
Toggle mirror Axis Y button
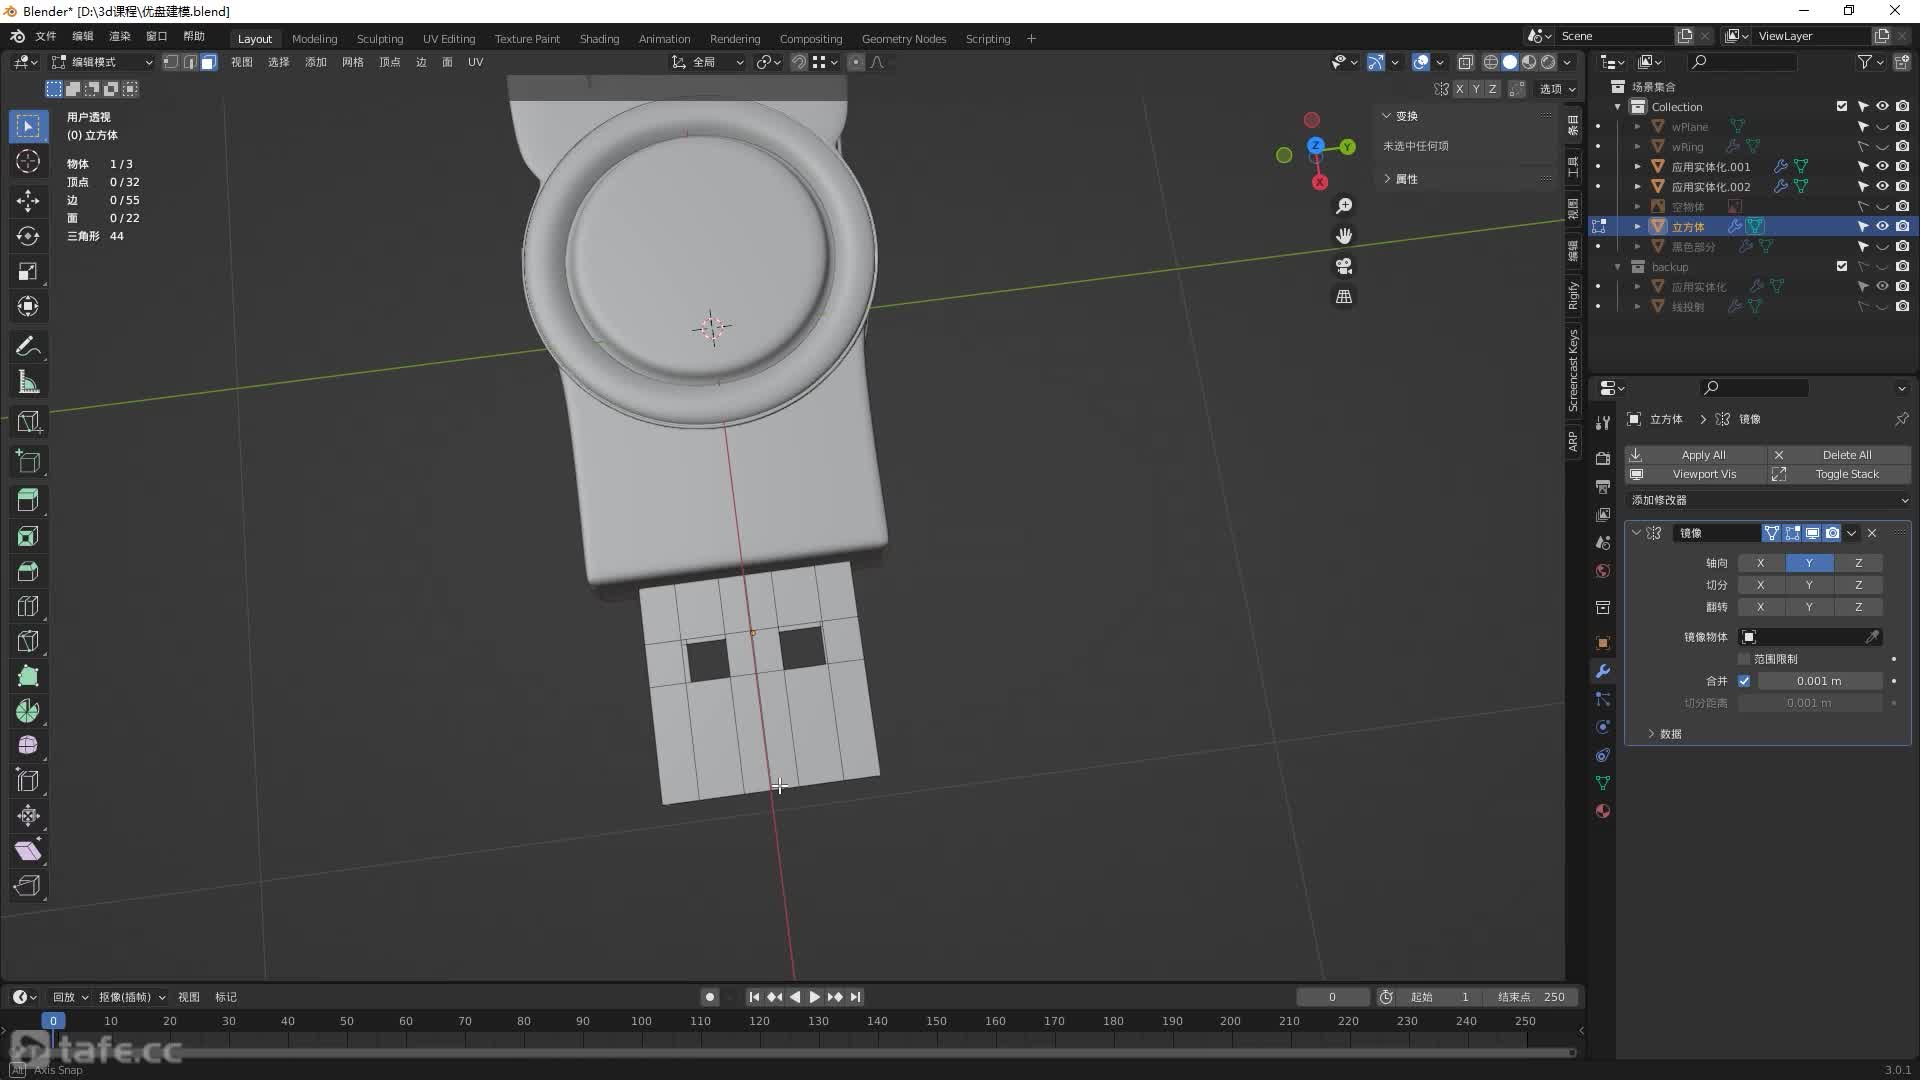pyautogui.click(x=1808, y=563)
